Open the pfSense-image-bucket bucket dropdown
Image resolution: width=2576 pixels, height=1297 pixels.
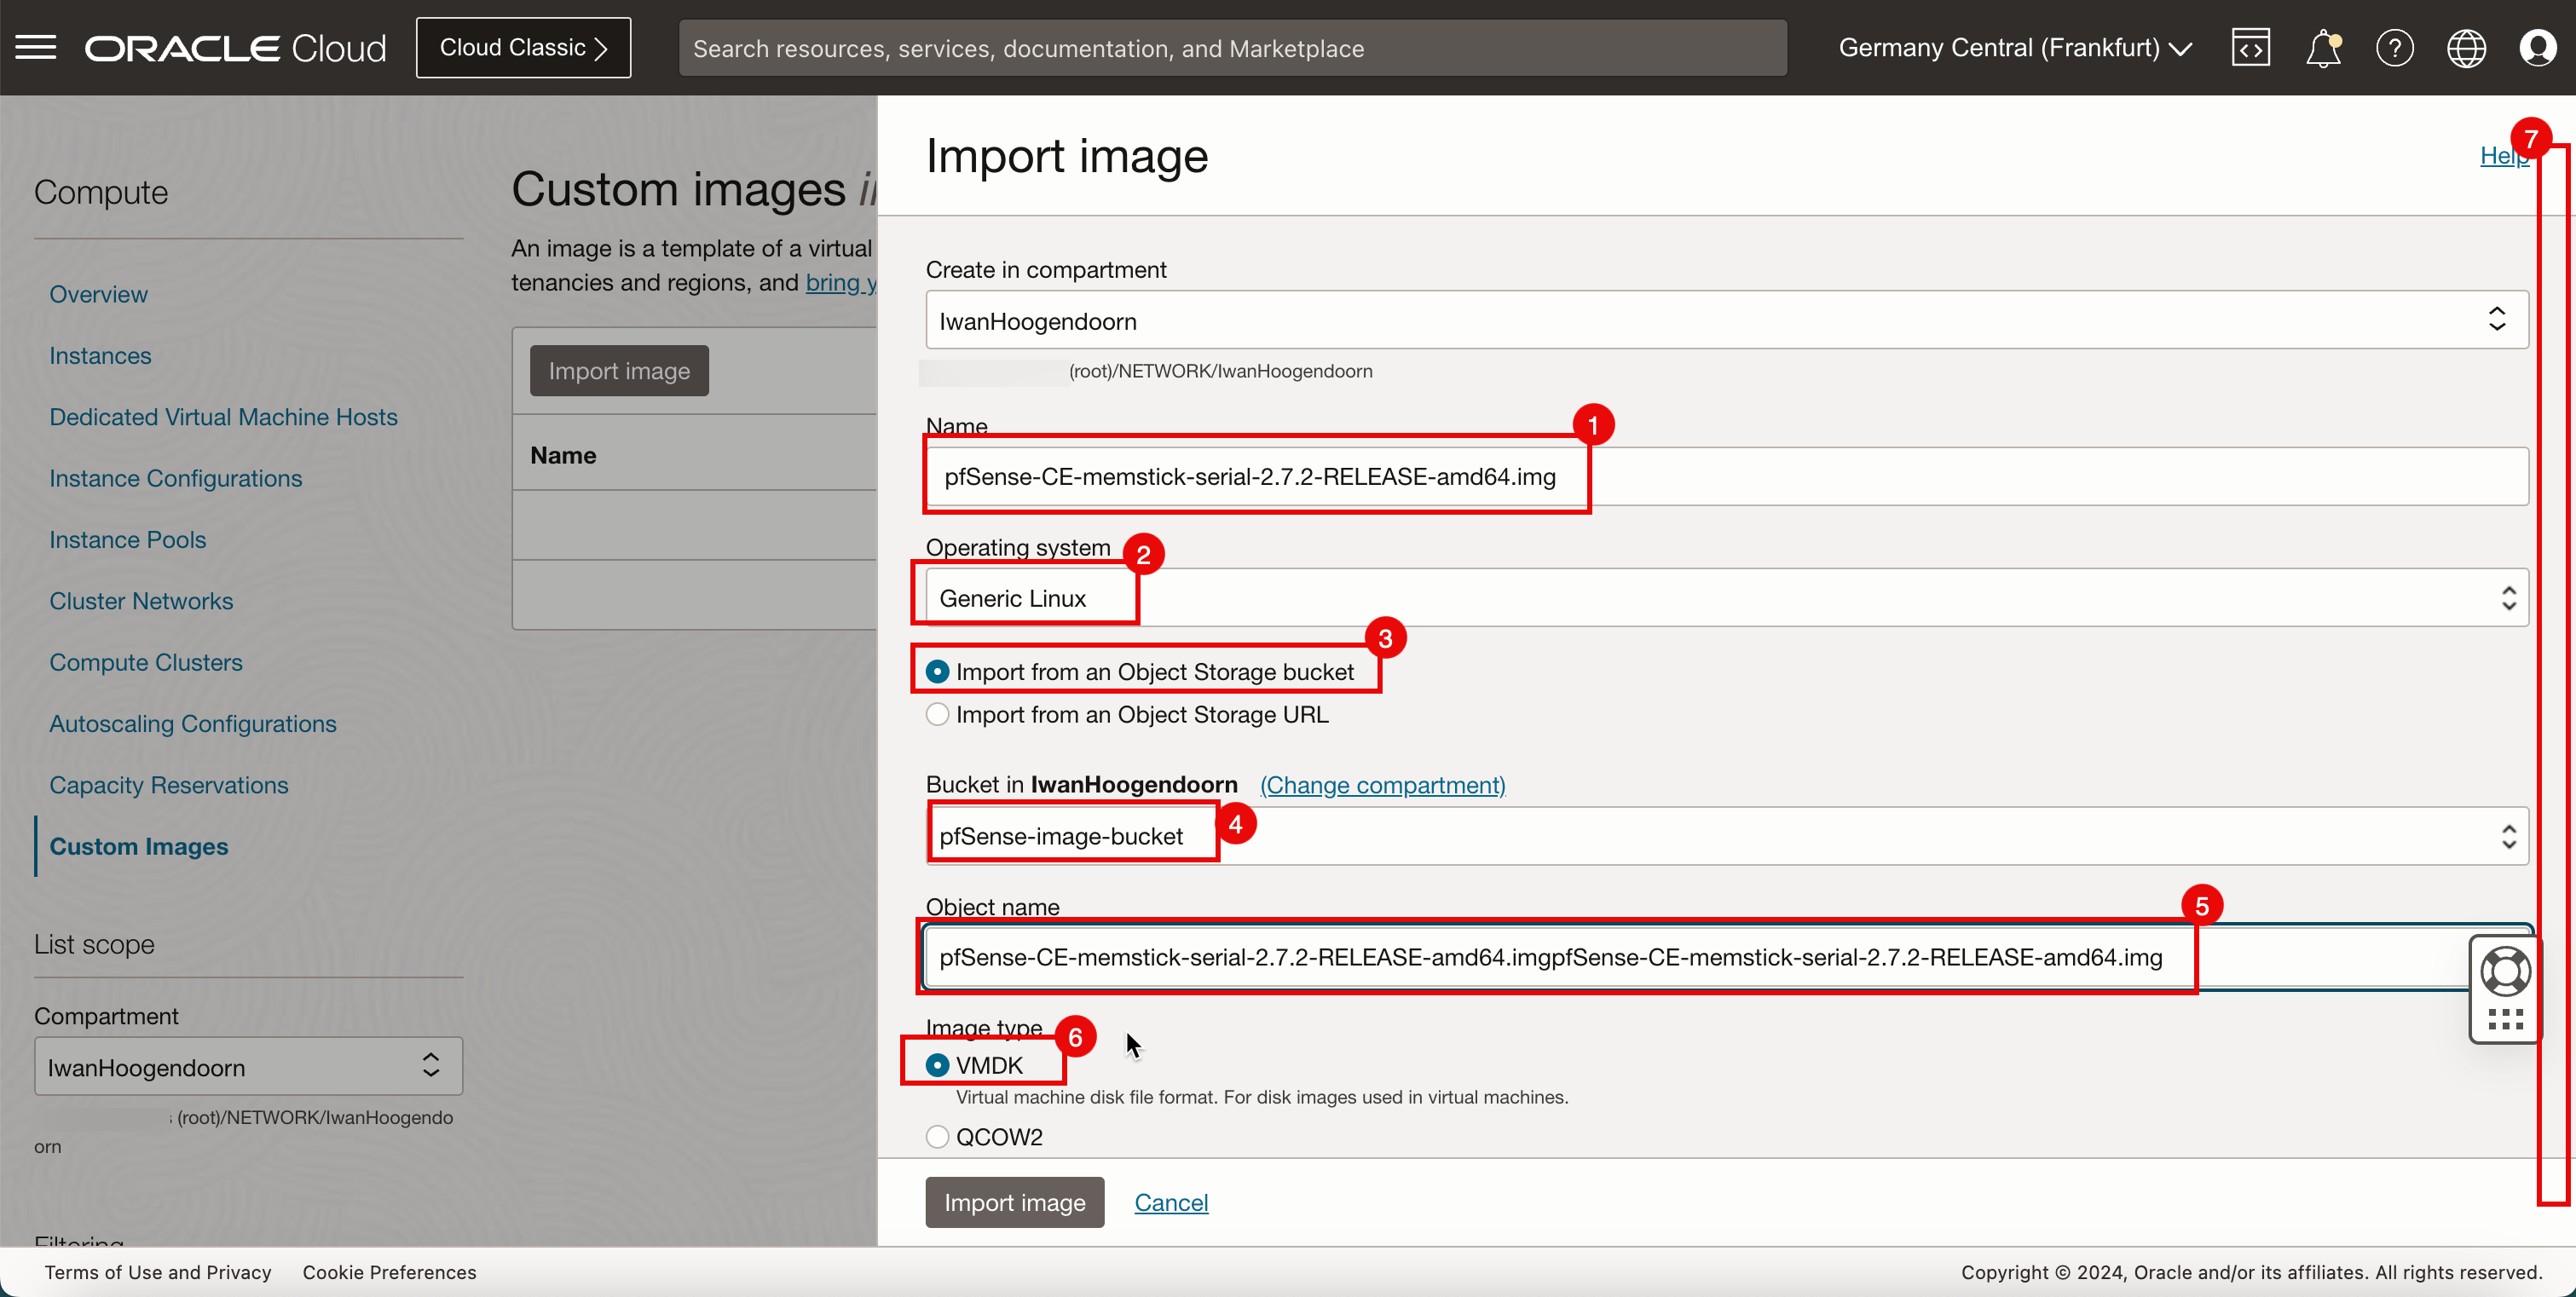1726,836
